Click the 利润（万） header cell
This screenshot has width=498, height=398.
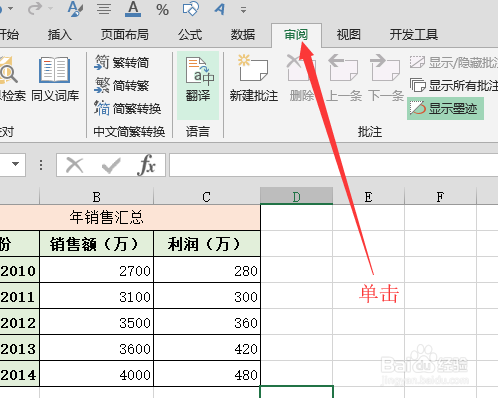click(207, 244)
